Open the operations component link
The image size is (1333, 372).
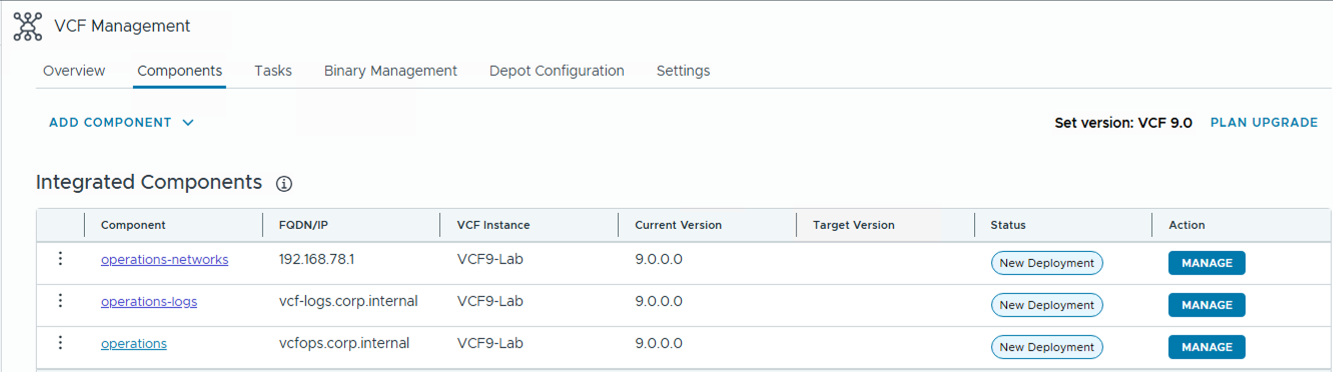(134, 343)
